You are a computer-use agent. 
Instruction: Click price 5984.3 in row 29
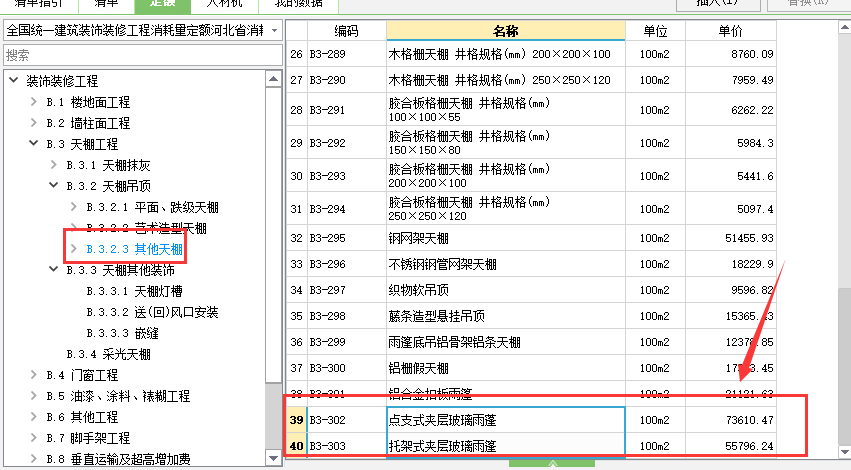tap(731, 143)
